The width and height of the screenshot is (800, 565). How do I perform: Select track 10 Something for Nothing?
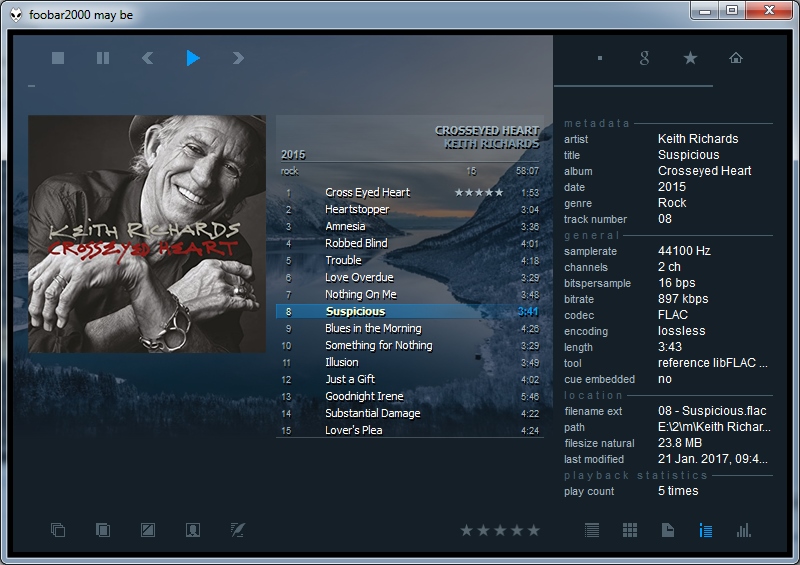tap(410, 346)
